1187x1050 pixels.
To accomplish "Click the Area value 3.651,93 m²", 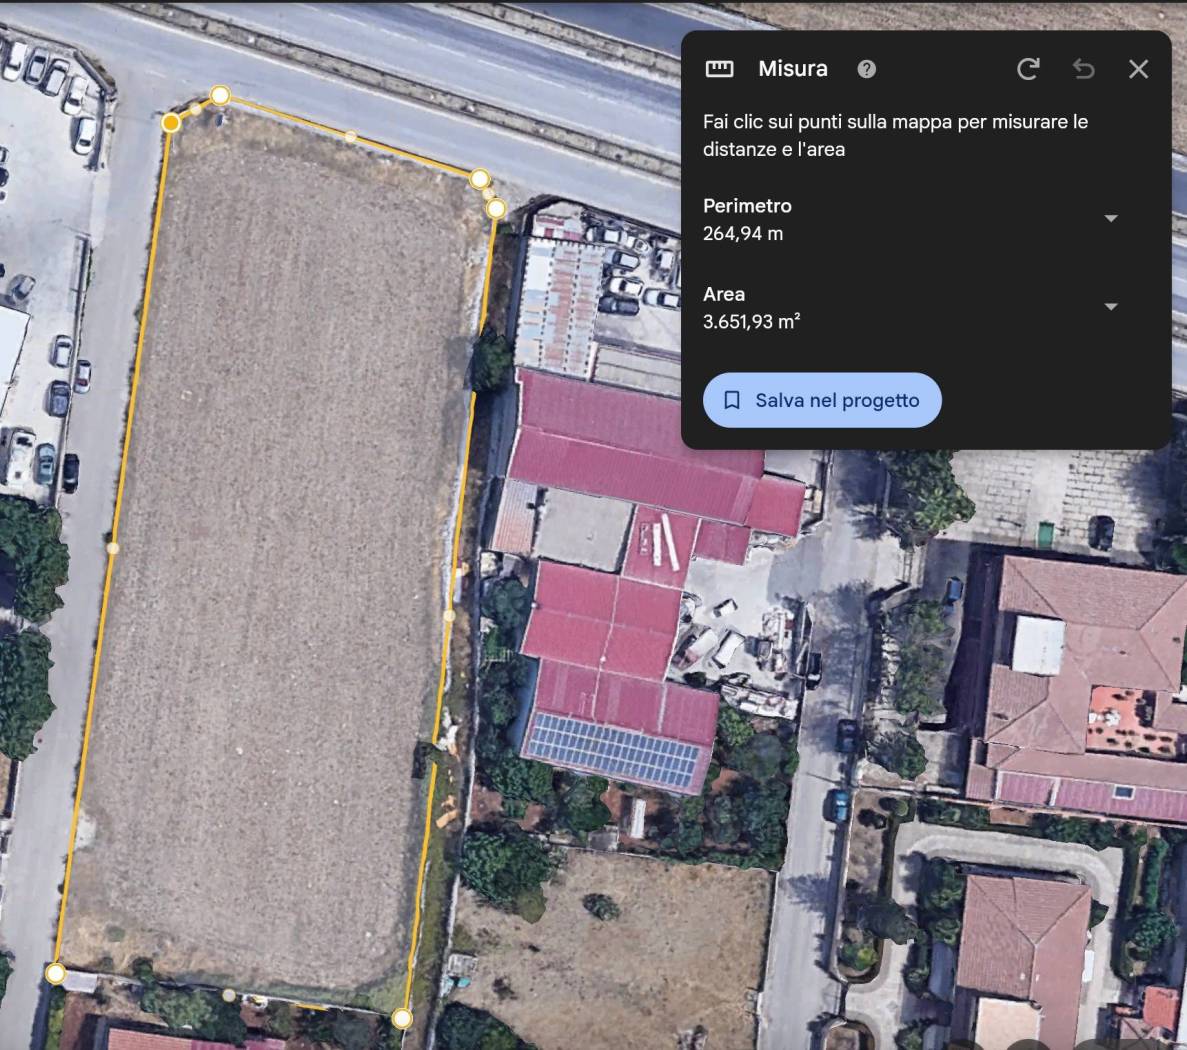I will [751, 322].
